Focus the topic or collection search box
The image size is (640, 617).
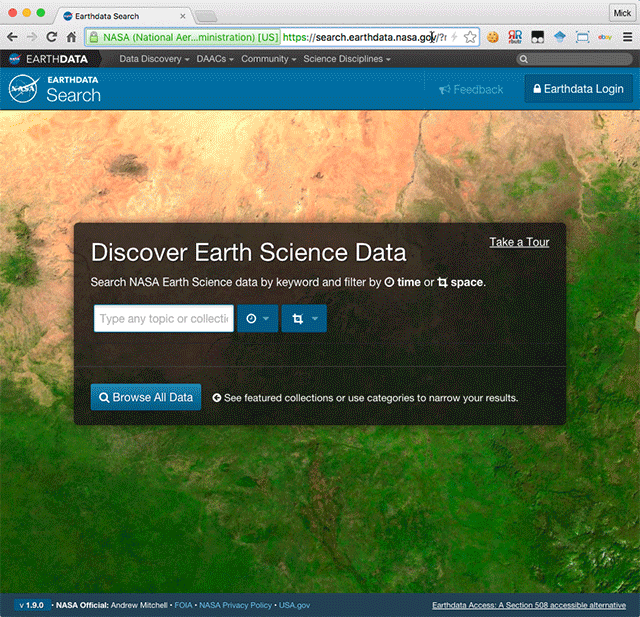click(164, 318)
